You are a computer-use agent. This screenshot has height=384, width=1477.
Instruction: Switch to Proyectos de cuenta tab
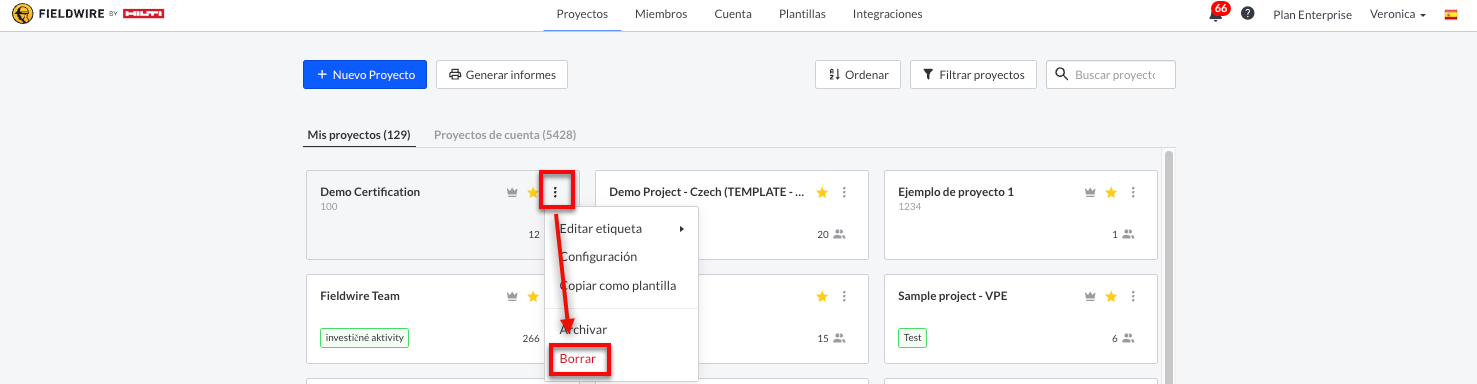pos(505,134)
